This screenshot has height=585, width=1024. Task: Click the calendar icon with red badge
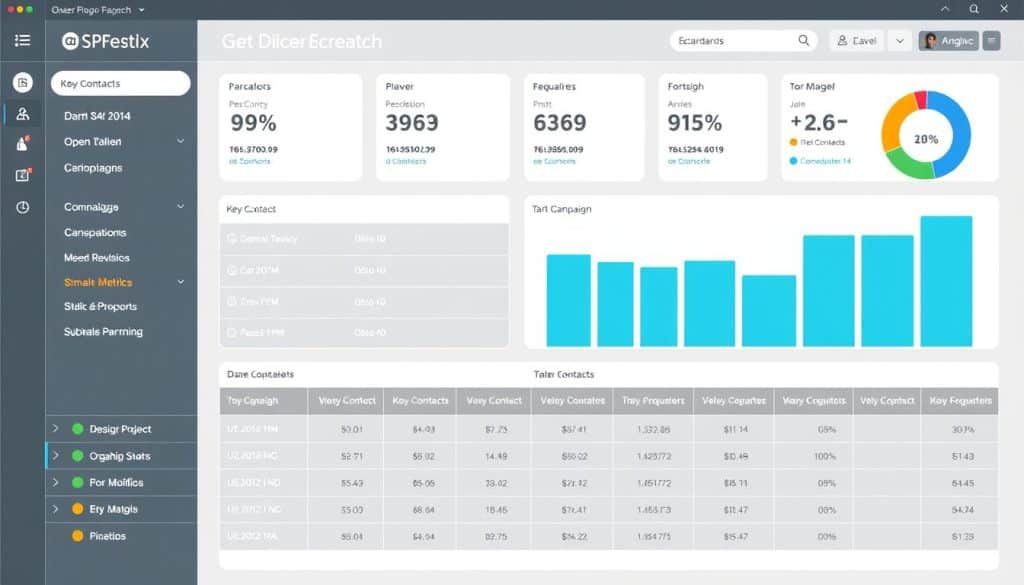[x=22, y=175]
